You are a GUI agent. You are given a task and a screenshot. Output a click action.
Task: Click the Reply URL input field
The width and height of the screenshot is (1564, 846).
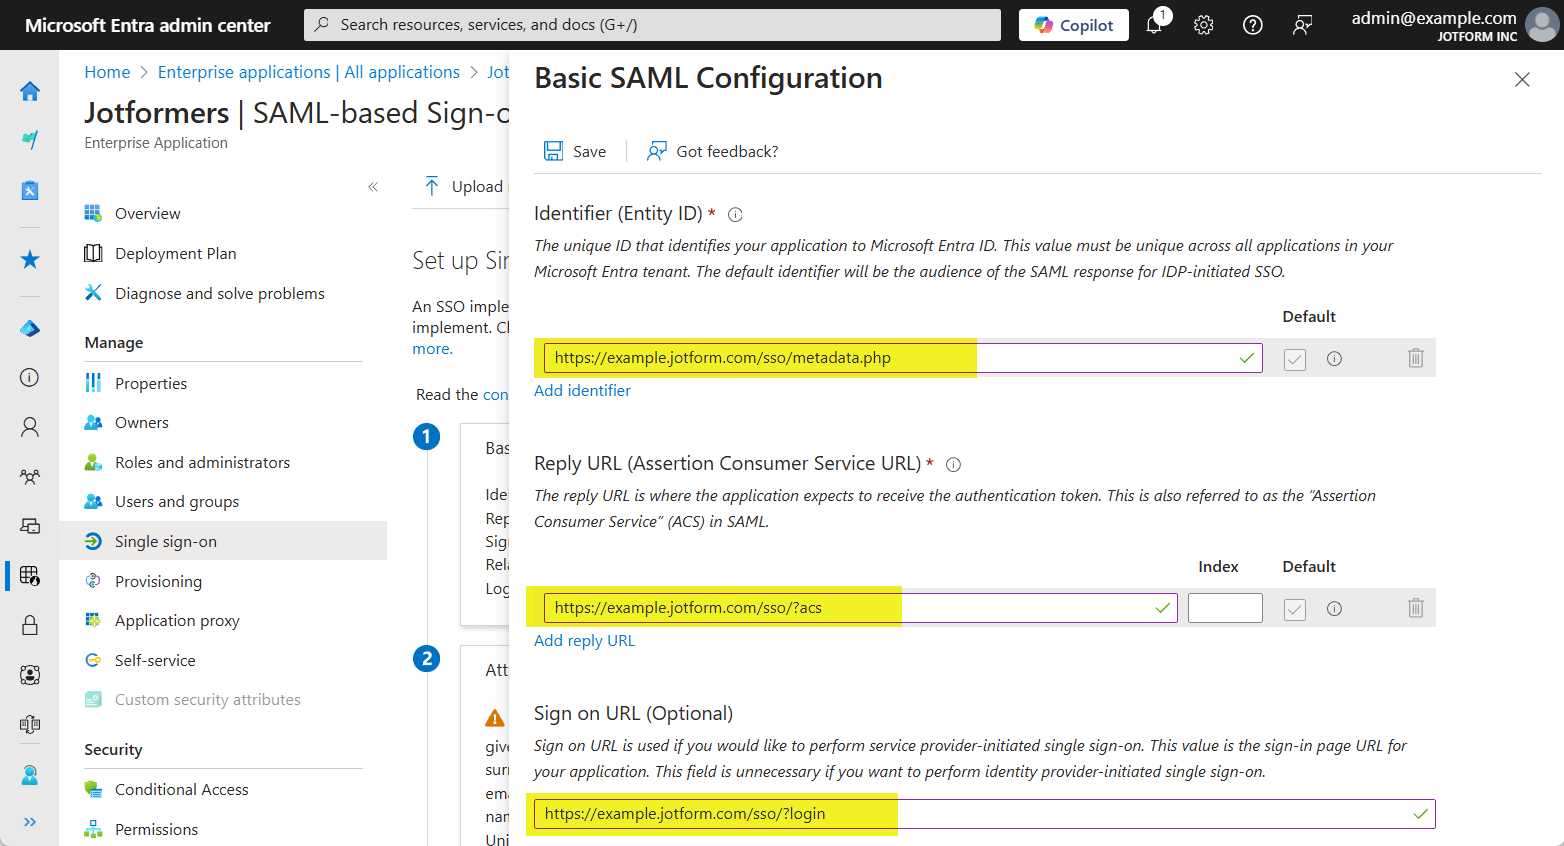point(861,608)
